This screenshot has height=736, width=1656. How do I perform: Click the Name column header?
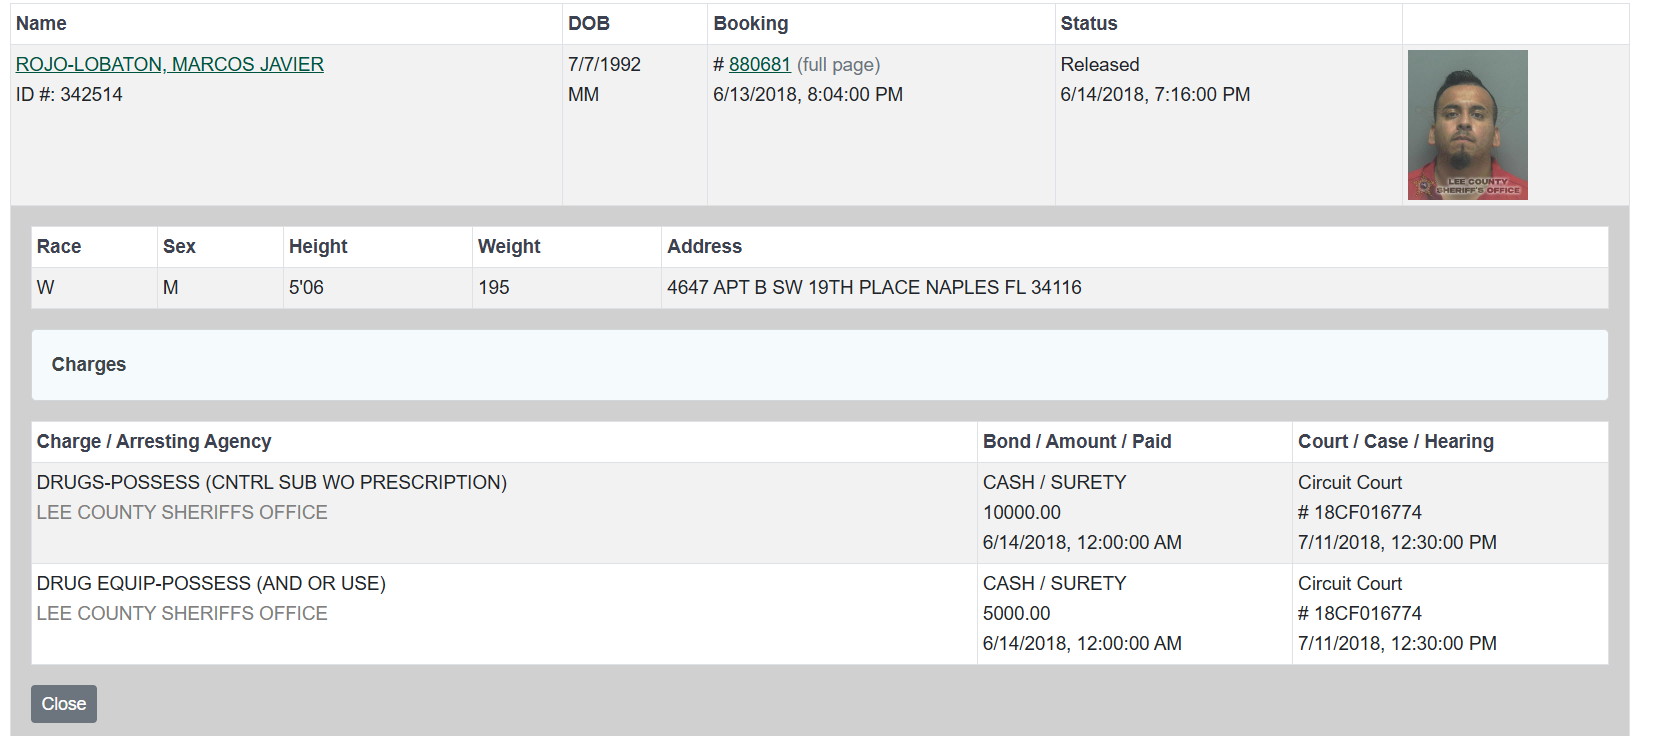(41, 23)
